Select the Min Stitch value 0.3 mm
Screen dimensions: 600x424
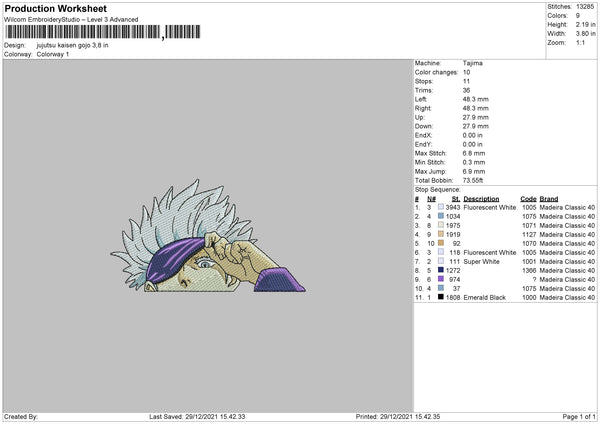coord(474,162)
